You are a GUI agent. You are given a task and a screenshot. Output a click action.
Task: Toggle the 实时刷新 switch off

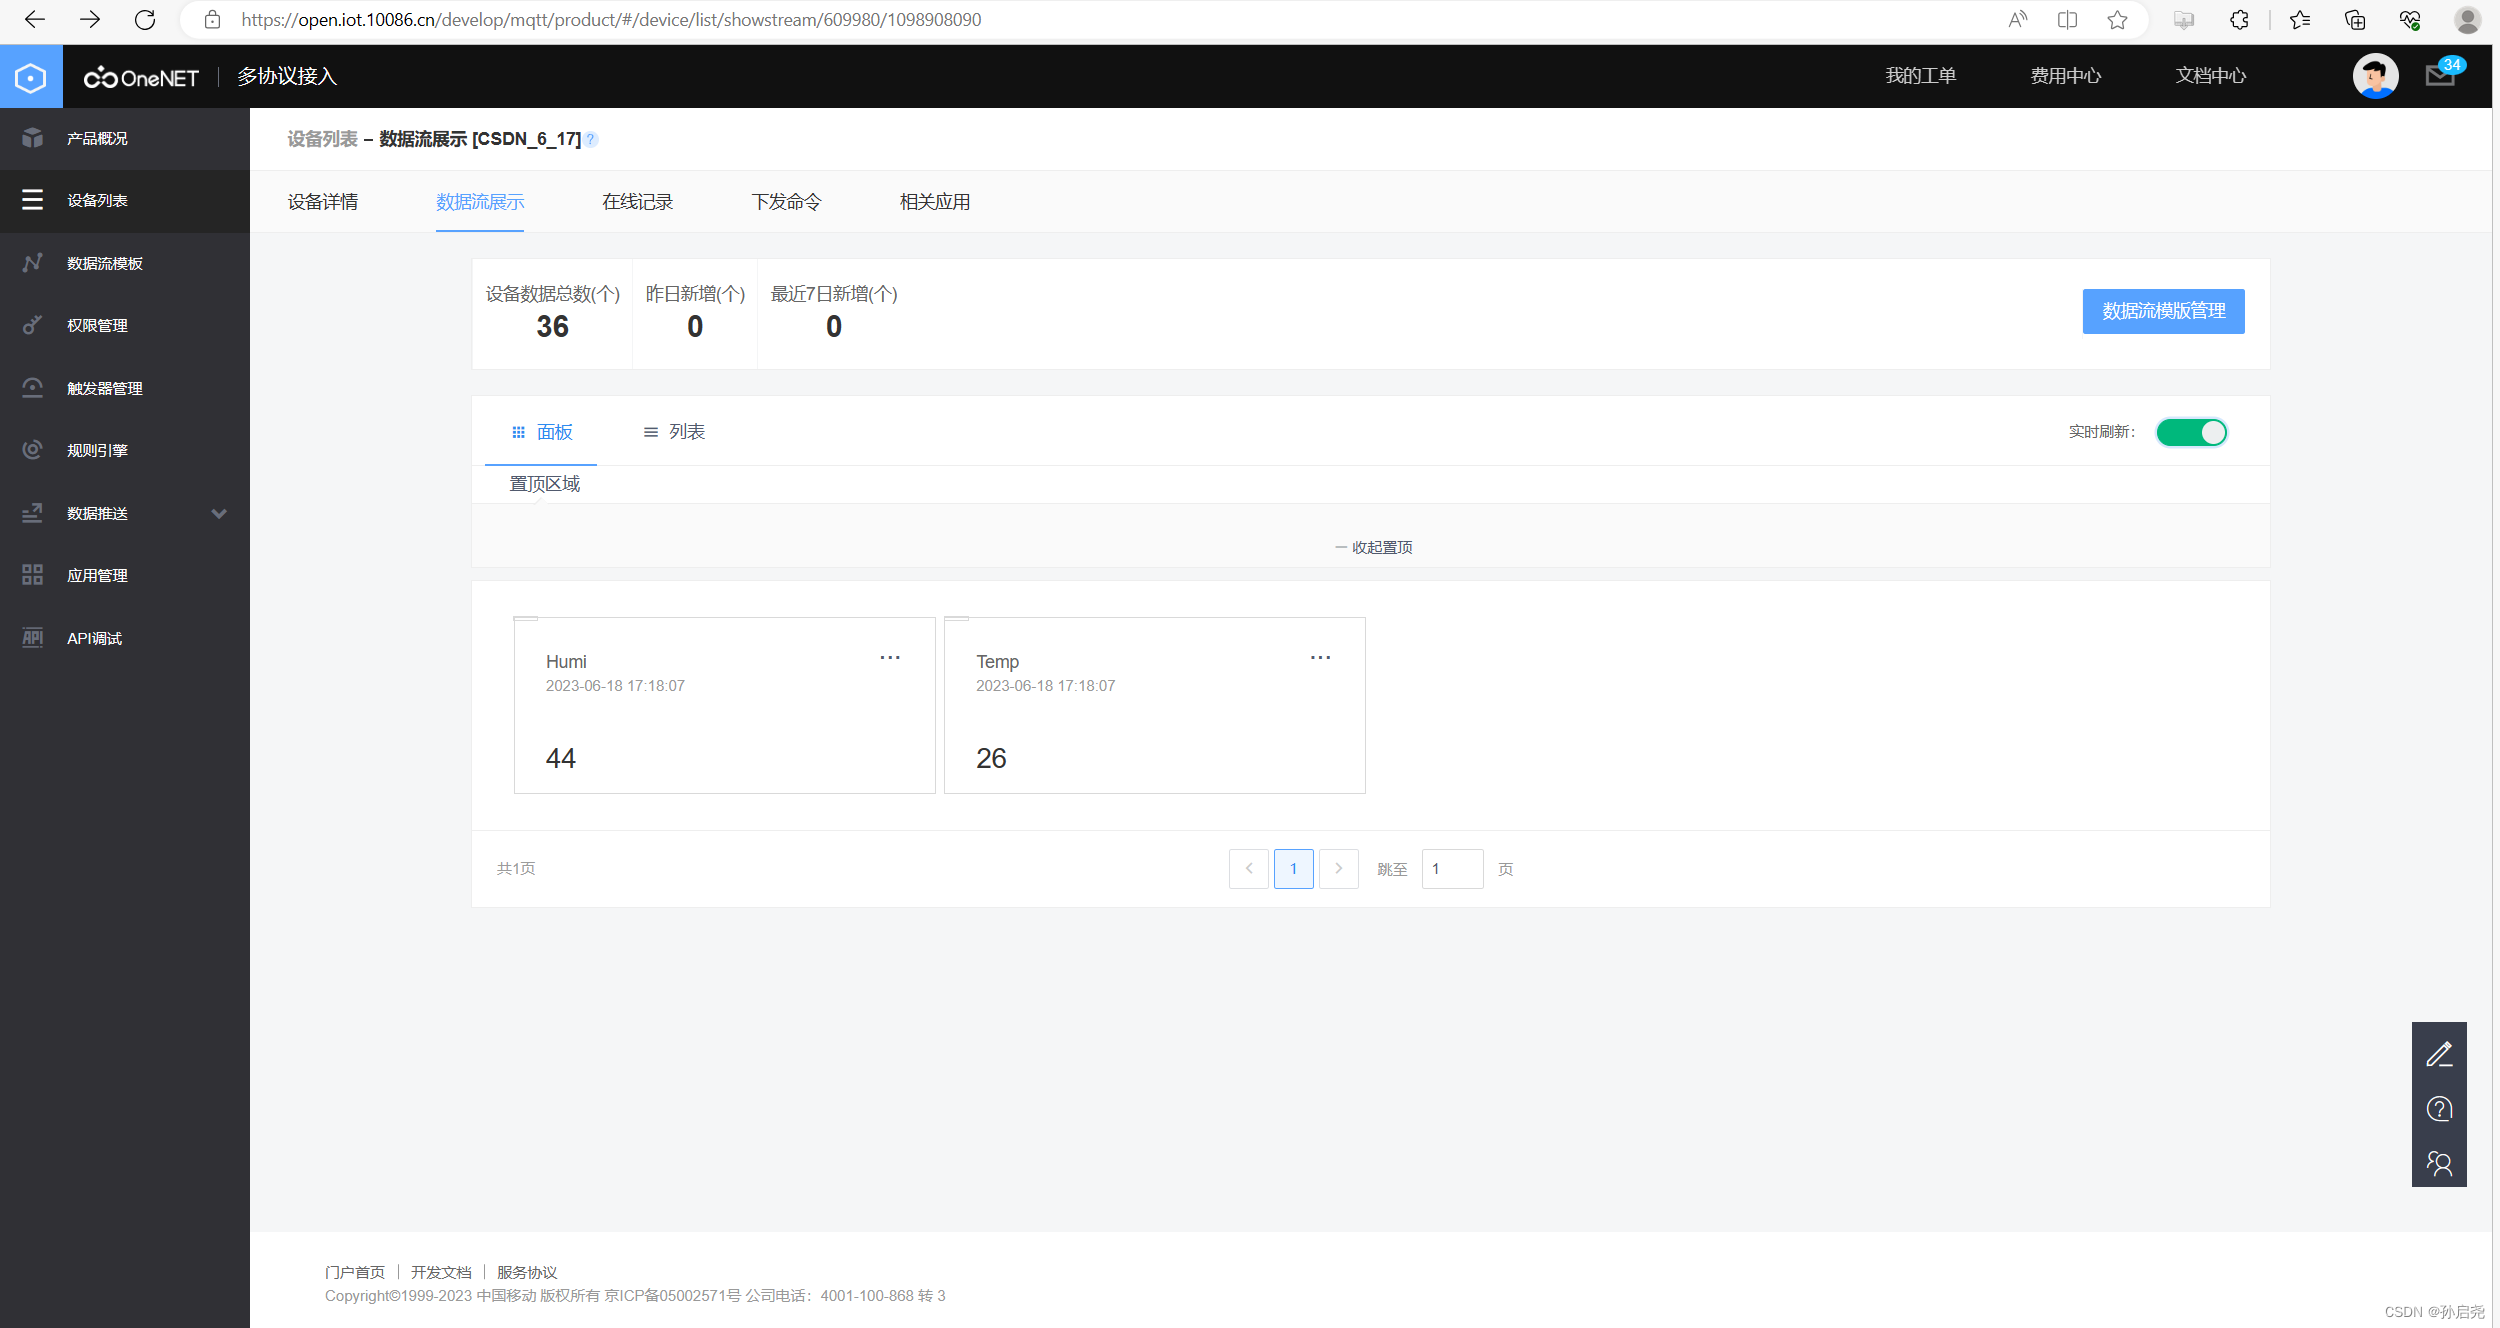(x=2189, y=432)
